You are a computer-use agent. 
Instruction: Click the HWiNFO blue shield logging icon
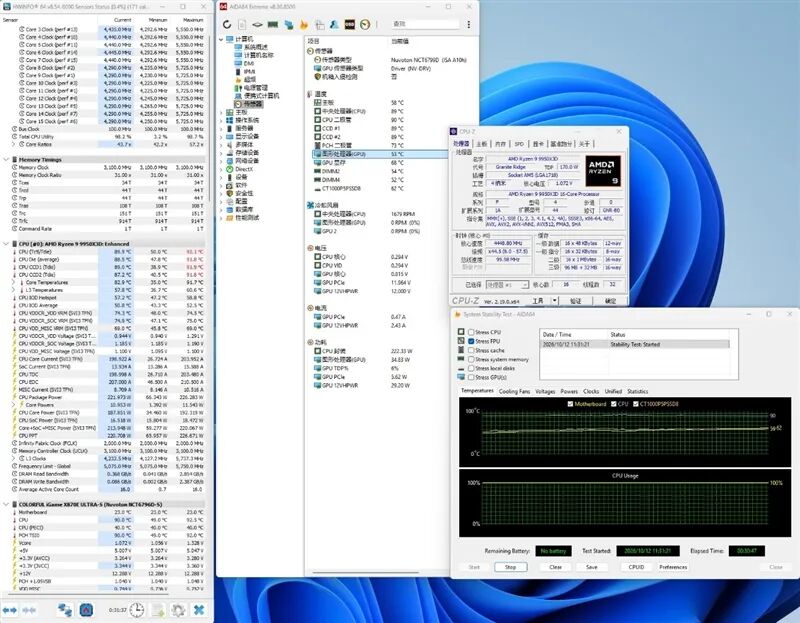coord(86,610)
